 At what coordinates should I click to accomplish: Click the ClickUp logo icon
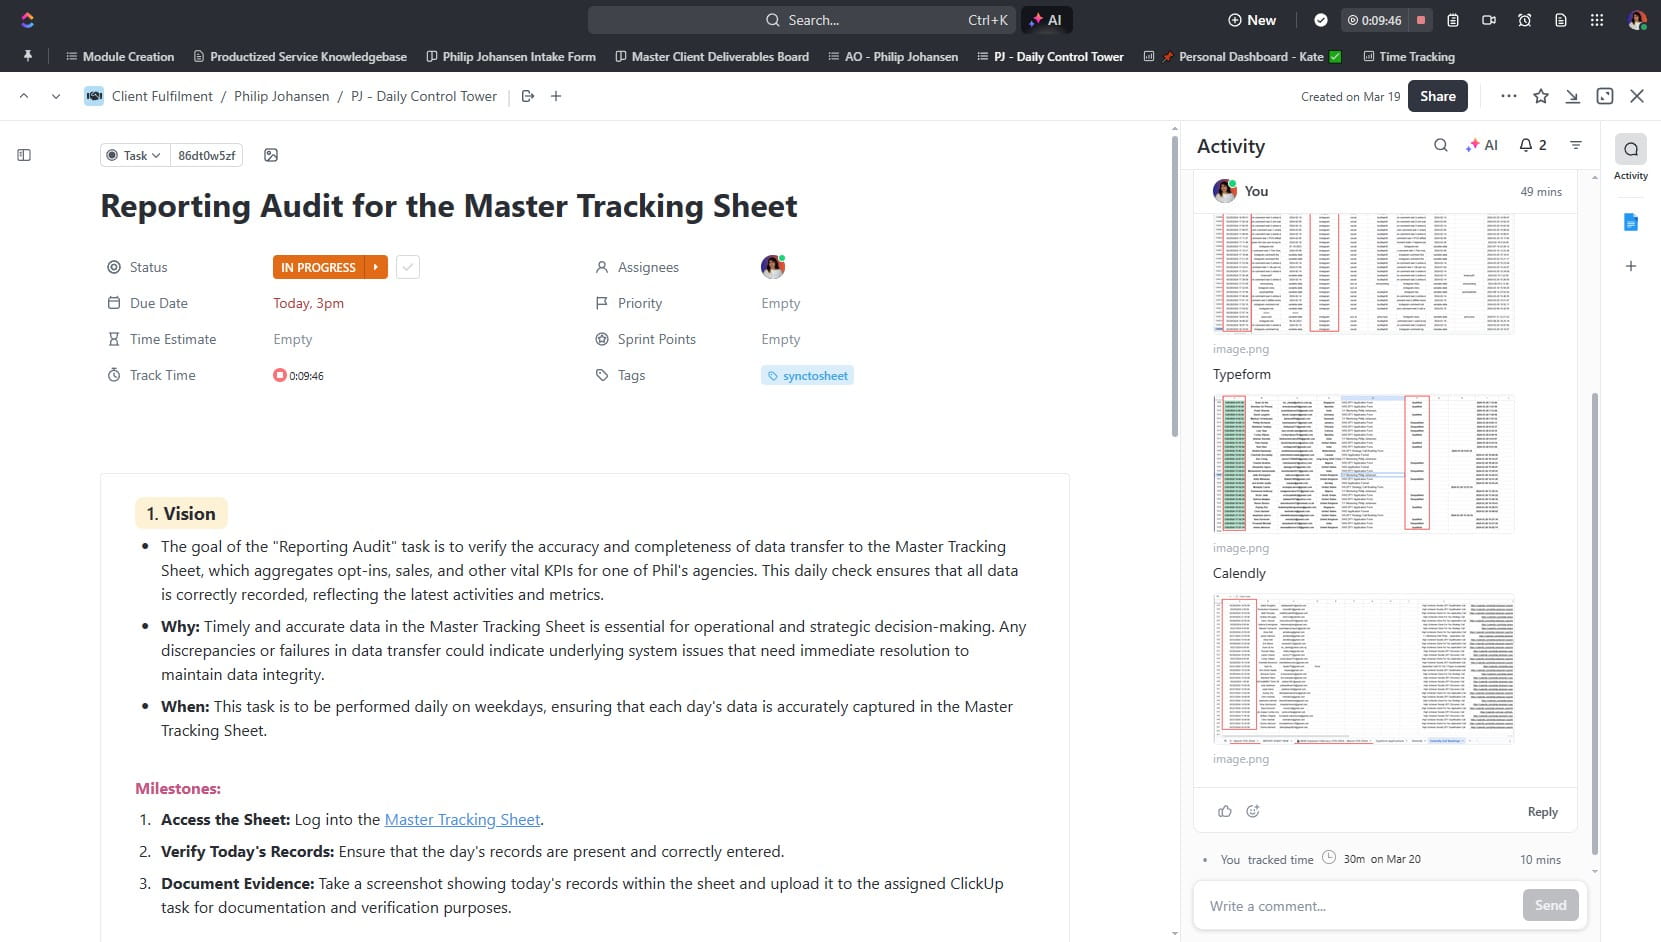coord(27,20)
